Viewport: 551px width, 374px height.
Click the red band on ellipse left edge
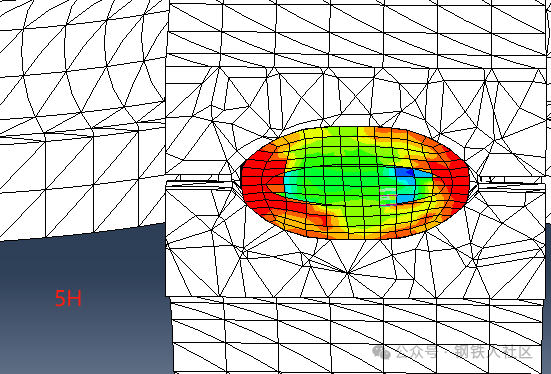click(x=253, y=183)
